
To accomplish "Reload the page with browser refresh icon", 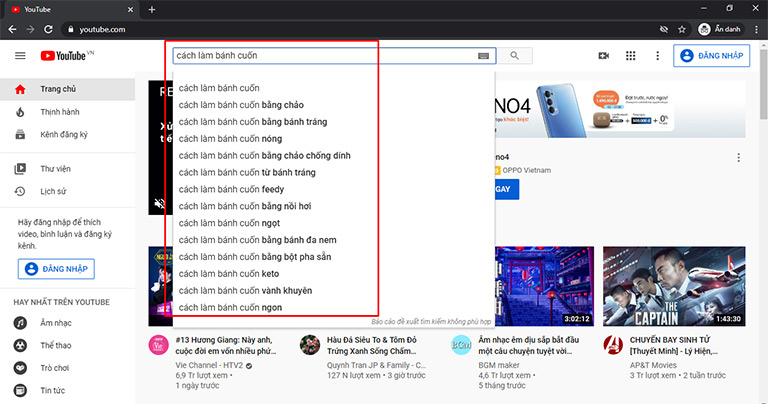I will click(48, 29).
